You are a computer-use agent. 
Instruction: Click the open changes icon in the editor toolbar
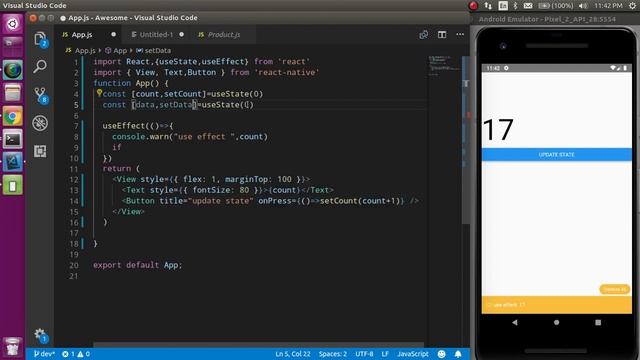(x=424, y=35)
